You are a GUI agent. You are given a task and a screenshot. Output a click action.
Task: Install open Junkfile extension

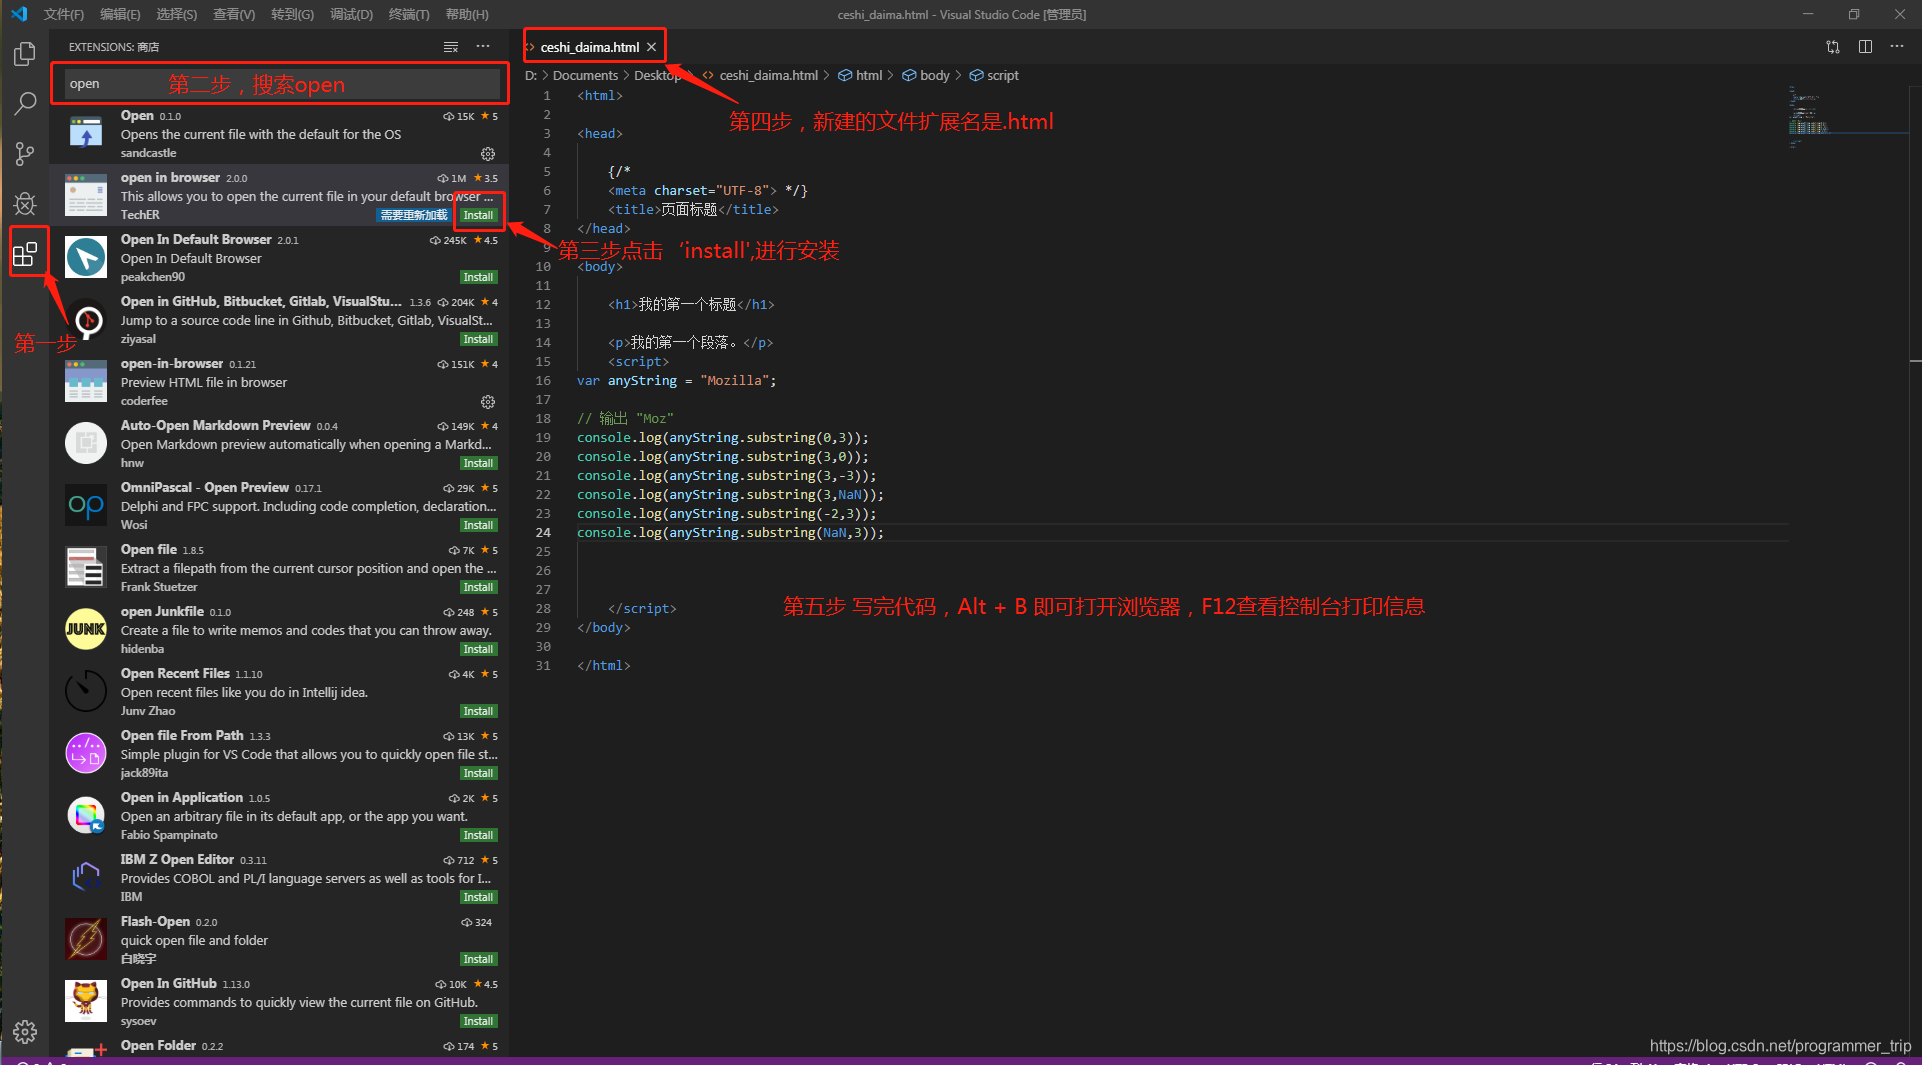[x=478, y=649]
